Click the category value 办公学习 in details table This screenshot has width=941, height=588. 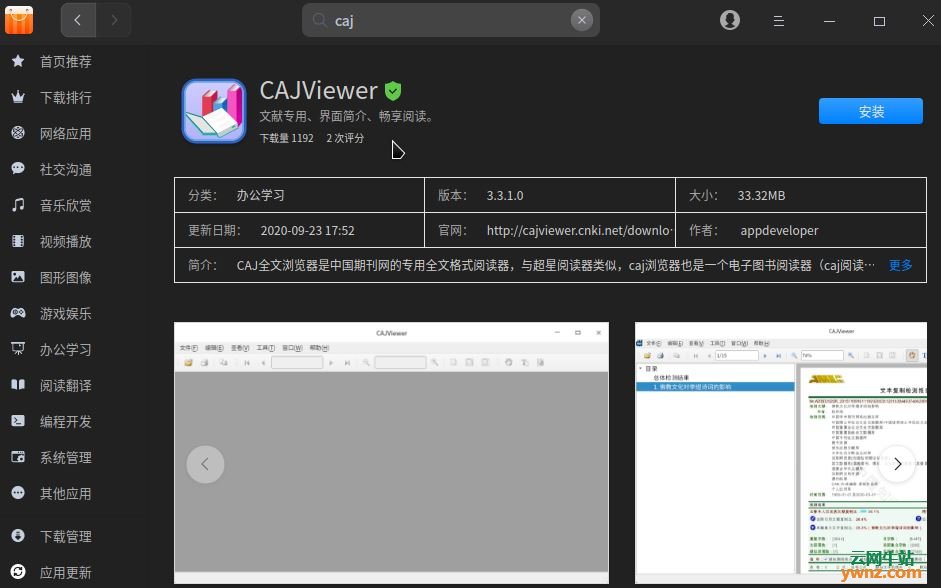click(x=260, y=196)
